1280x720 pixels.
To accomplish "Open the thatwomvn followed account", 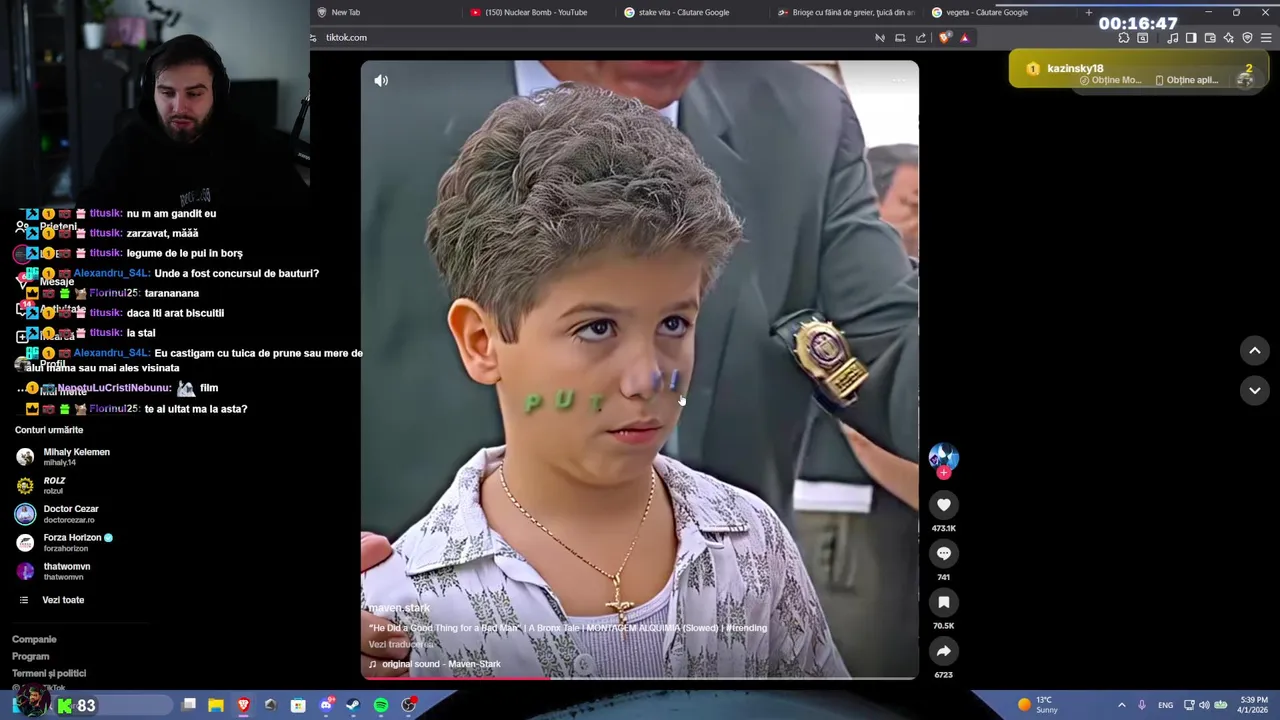I will (66, 571).
